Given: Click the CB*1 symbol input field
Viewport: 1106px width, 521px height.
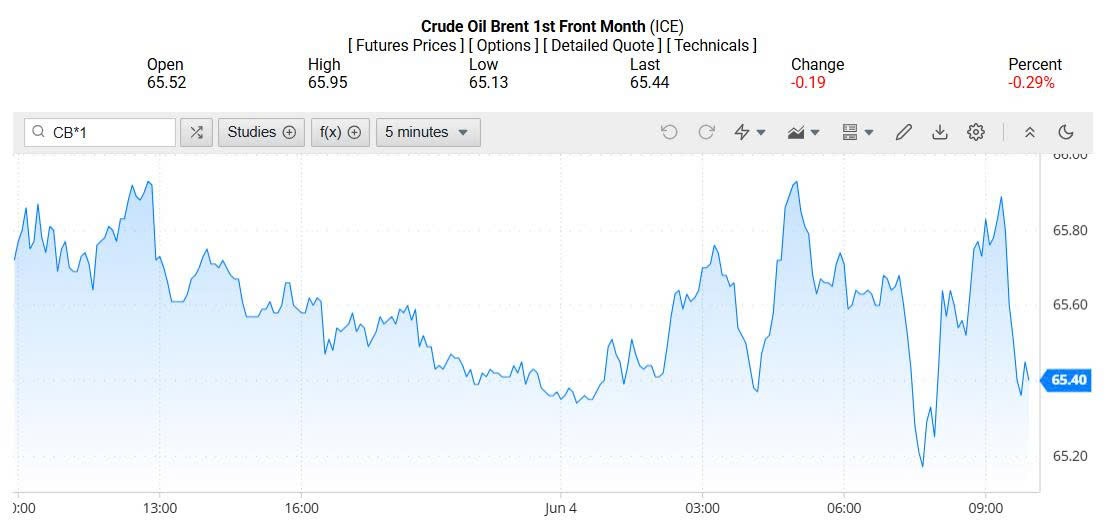Looking at the screenshot, I should (x=110, y=132).
